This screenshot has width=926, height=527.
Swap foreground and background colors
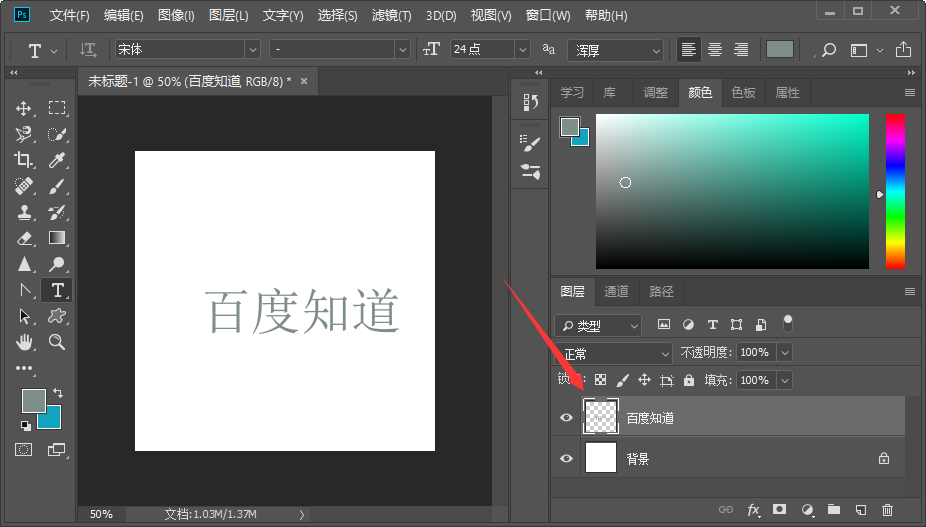58,393
